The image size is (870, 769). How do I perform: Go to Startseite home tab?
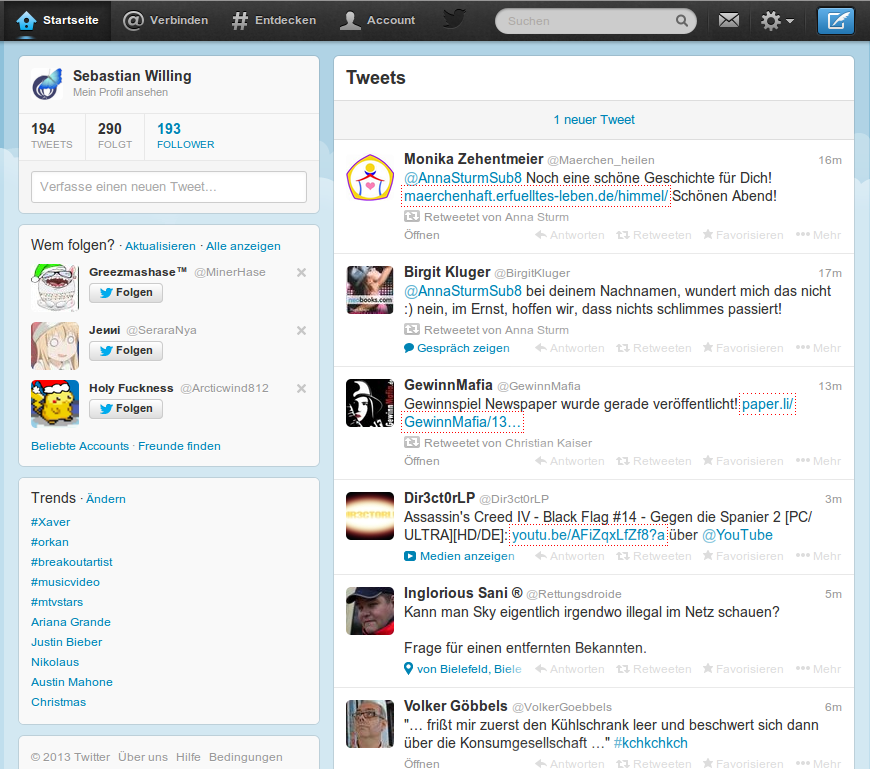[57, 21]
